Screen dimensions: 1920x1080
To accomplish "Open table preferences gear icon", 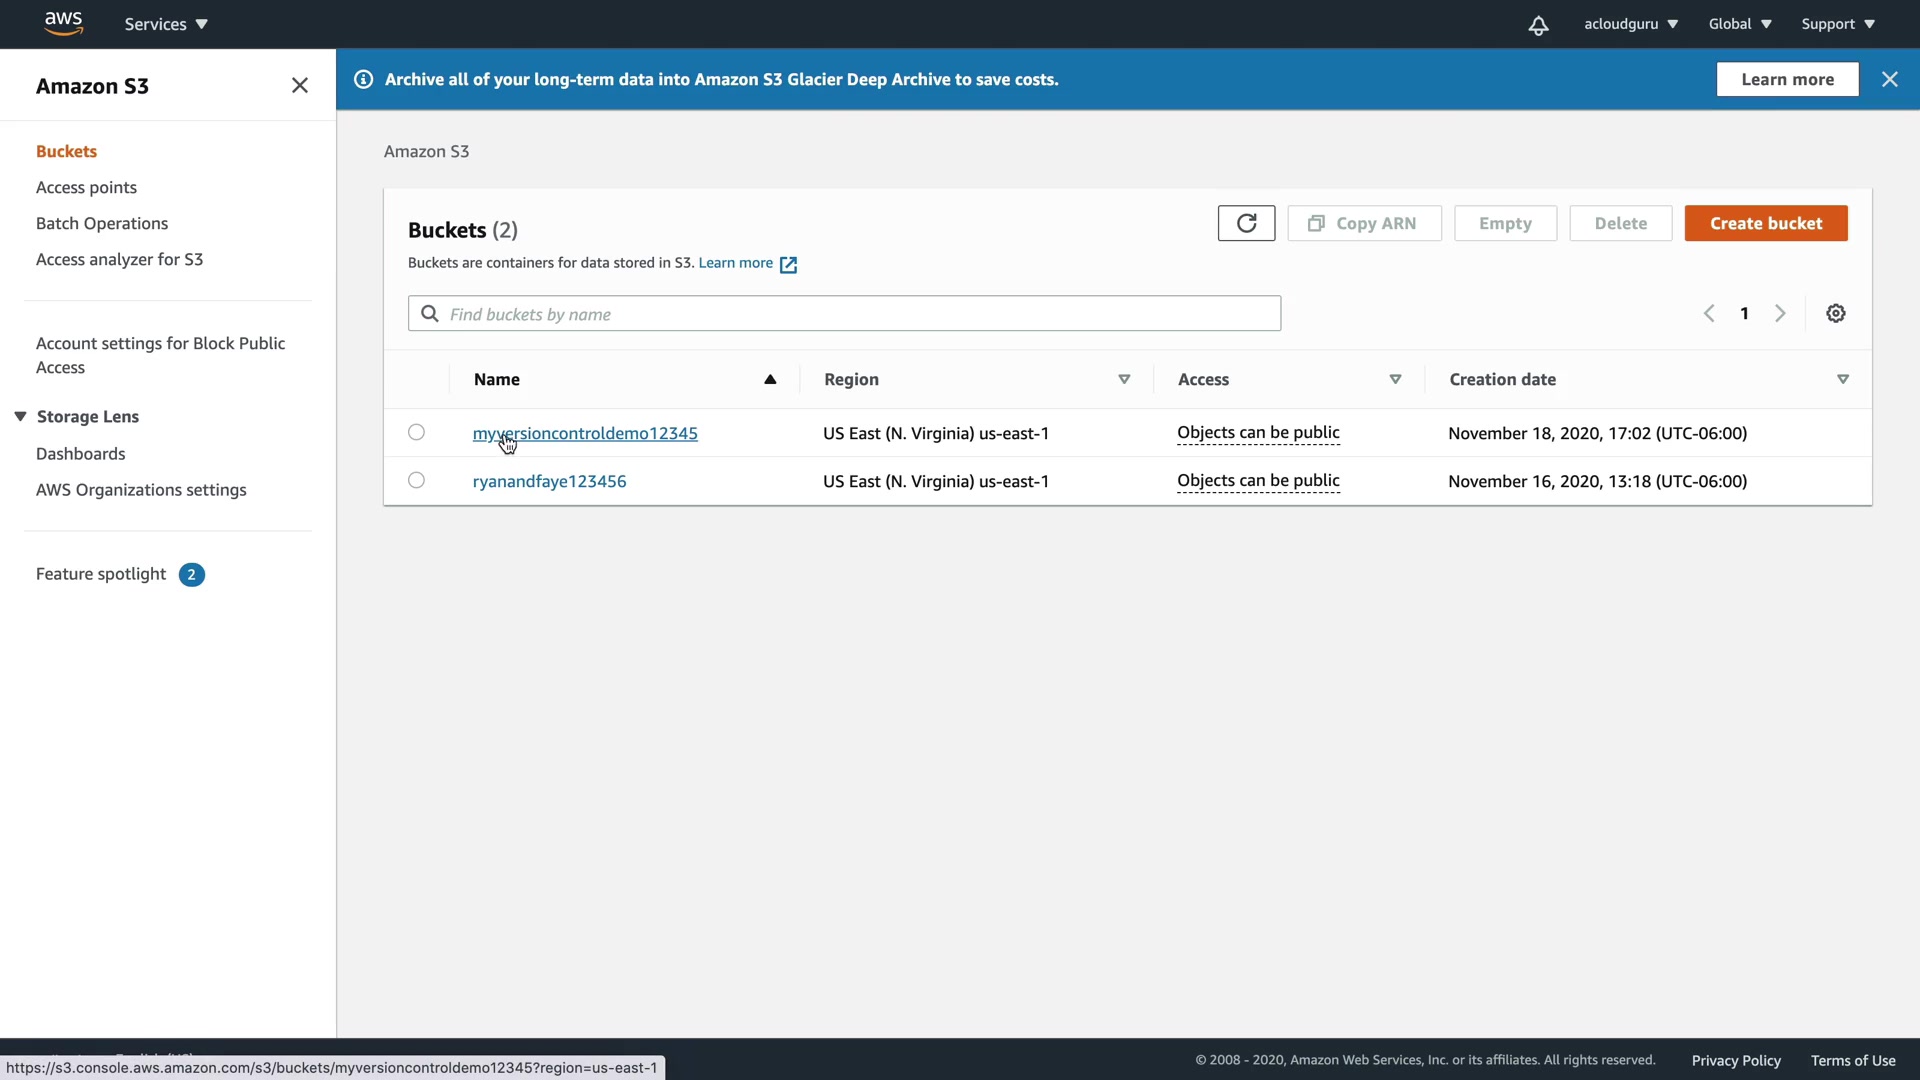I will (x=1836, y=314).
